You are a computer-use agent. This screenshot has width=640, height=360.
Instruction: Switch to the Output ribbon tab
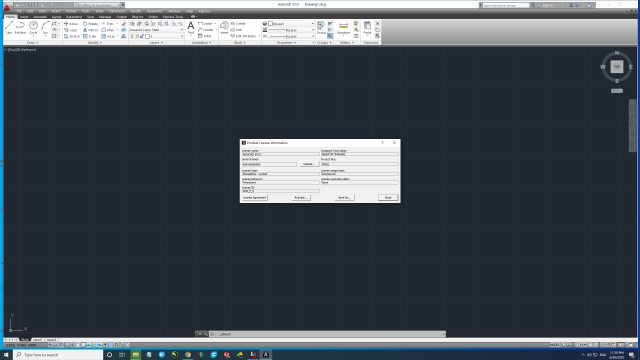(x=121, y=17)
